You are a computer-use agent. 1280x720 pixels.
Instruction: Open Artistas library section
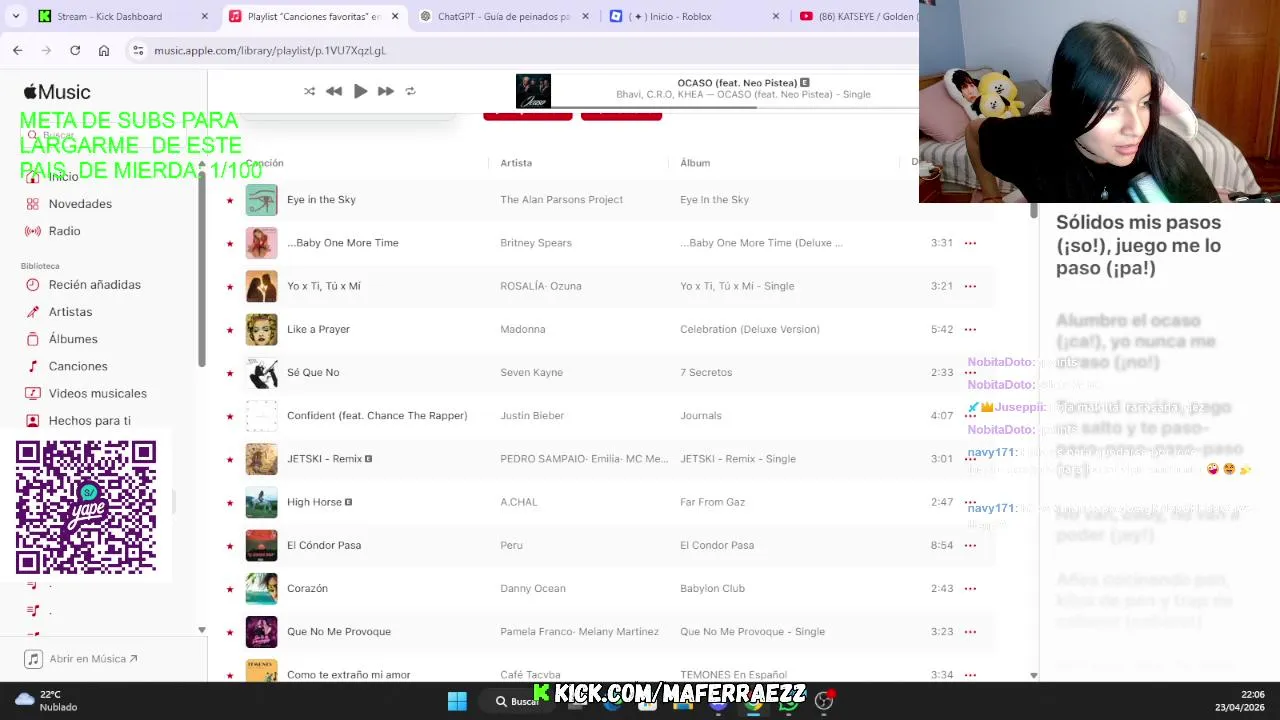(x=70, y=312)
